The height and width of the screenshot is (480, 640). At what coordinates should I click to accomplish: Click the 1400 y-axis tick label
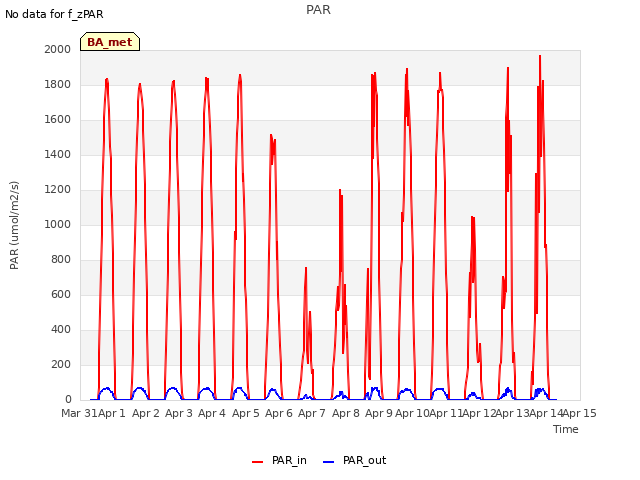(x=58, y=154)
